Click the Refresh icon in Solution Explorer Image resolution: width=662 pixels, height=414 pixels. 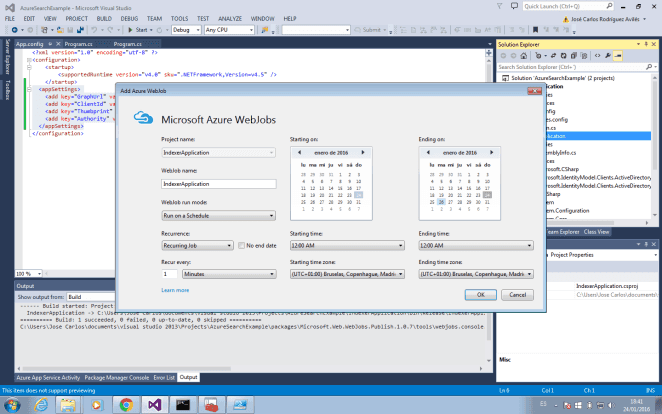pyautogui.click(x=563, y=56)
